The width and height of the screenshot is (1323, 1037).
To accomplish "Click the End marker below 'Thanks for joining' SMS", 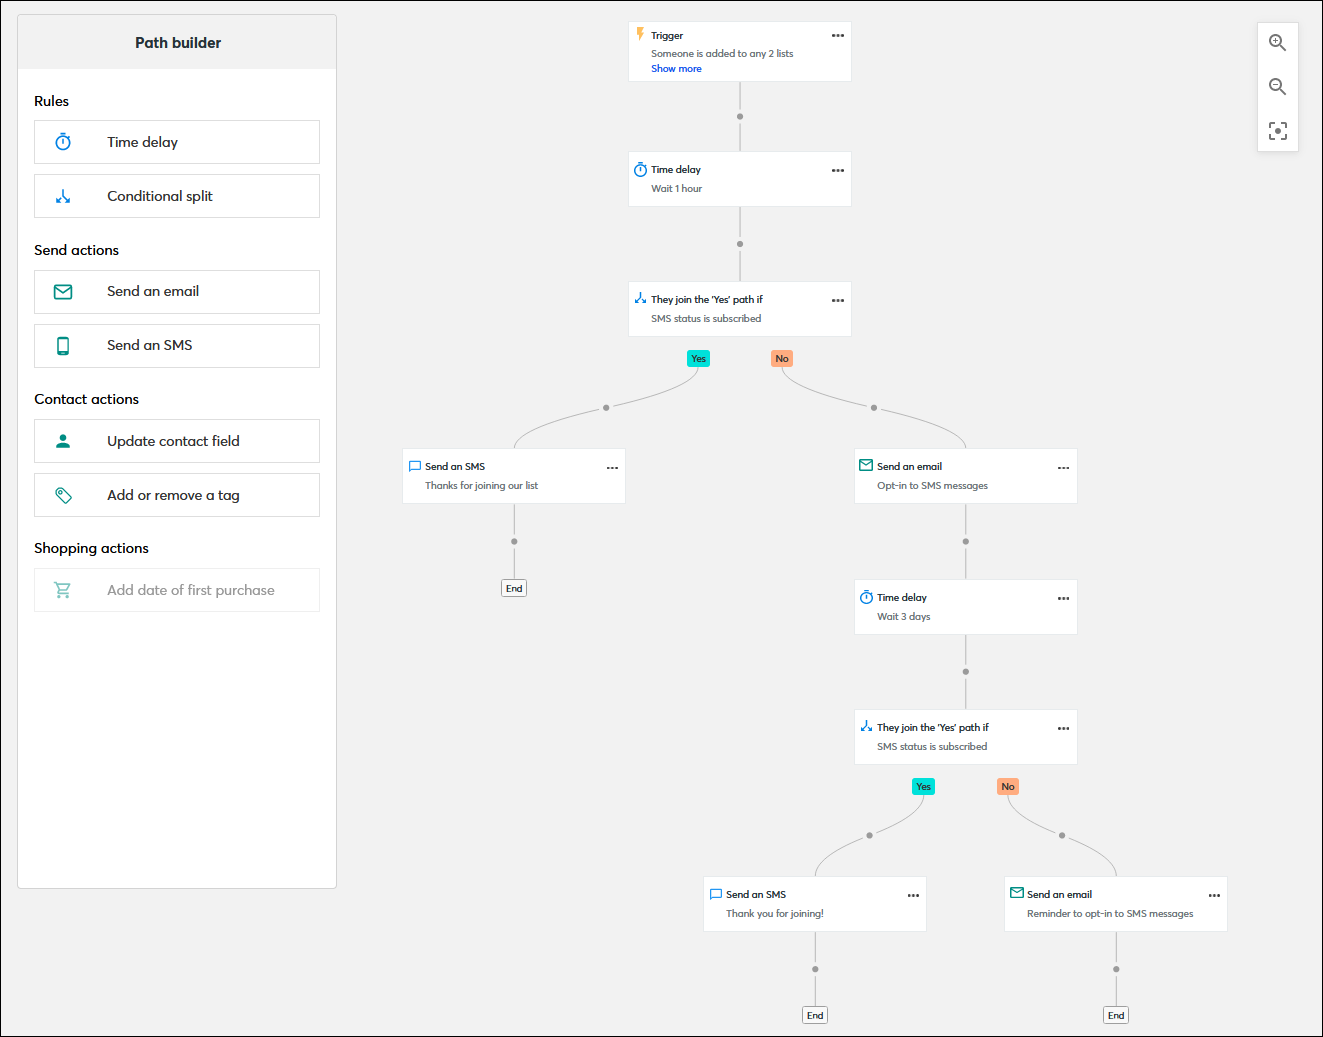I will click(x=514, y=588).
